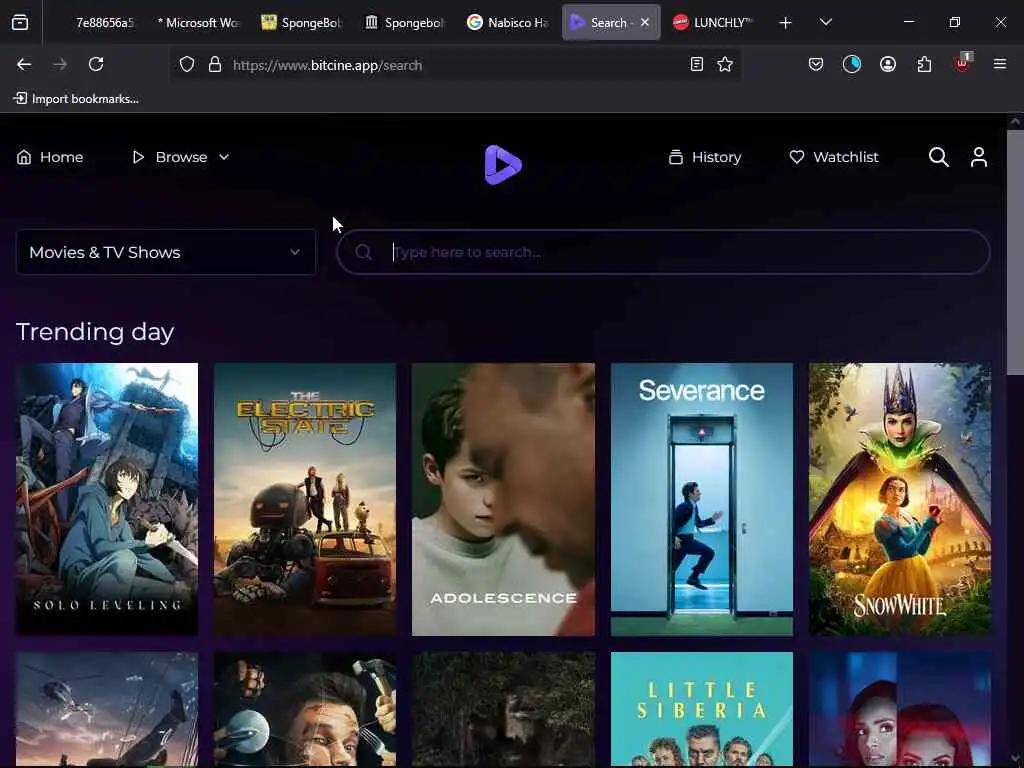Click the Trending day heading
Viewport: 1024px width, 768px height.
[95, 332]
